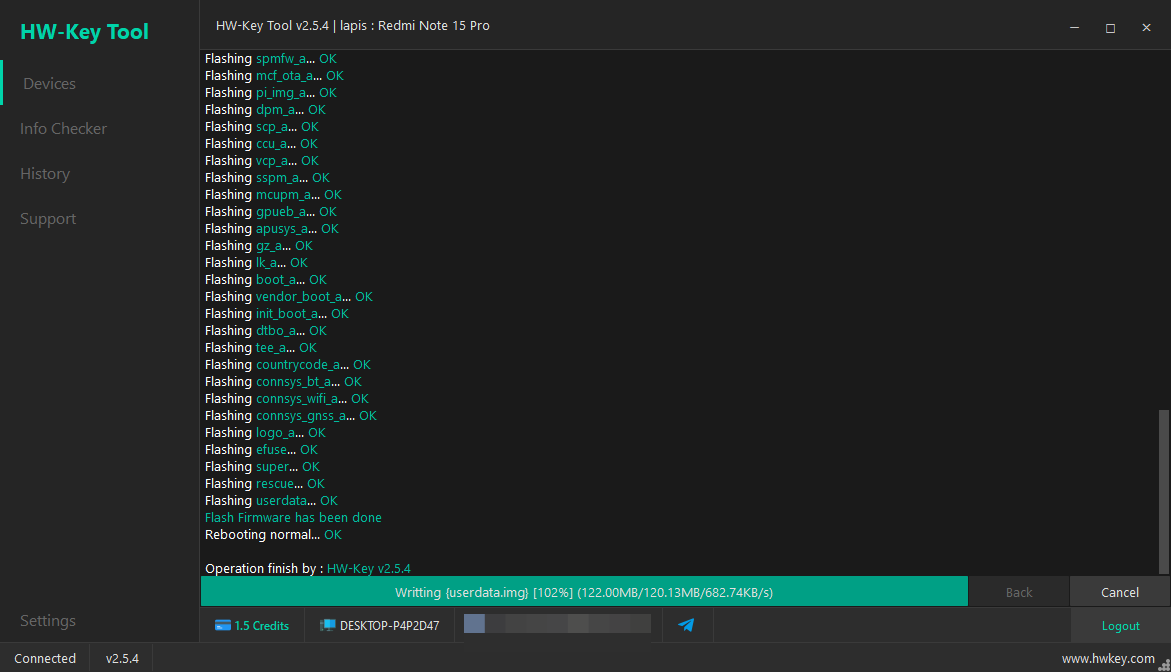Open the Support section

[48, 219]
